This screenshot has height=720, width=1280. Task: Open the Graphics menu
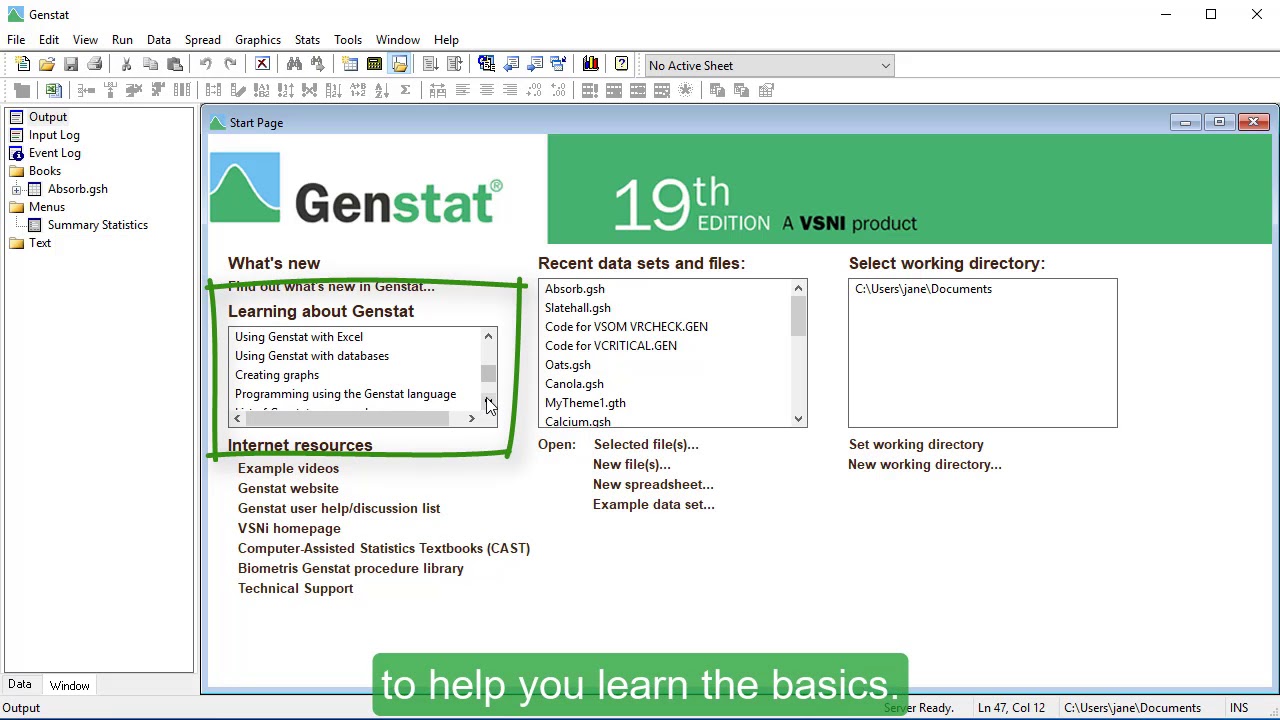pos(258,40)
